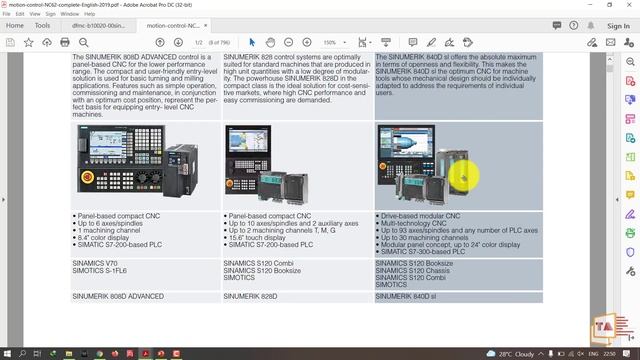Click the Save file icon

(x=10, y=42)
